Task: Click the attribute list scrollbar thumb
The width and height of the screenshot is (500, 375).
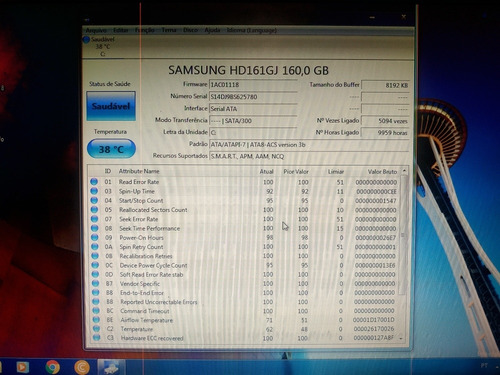Action: pyautogui.click(x=403, y=235)
